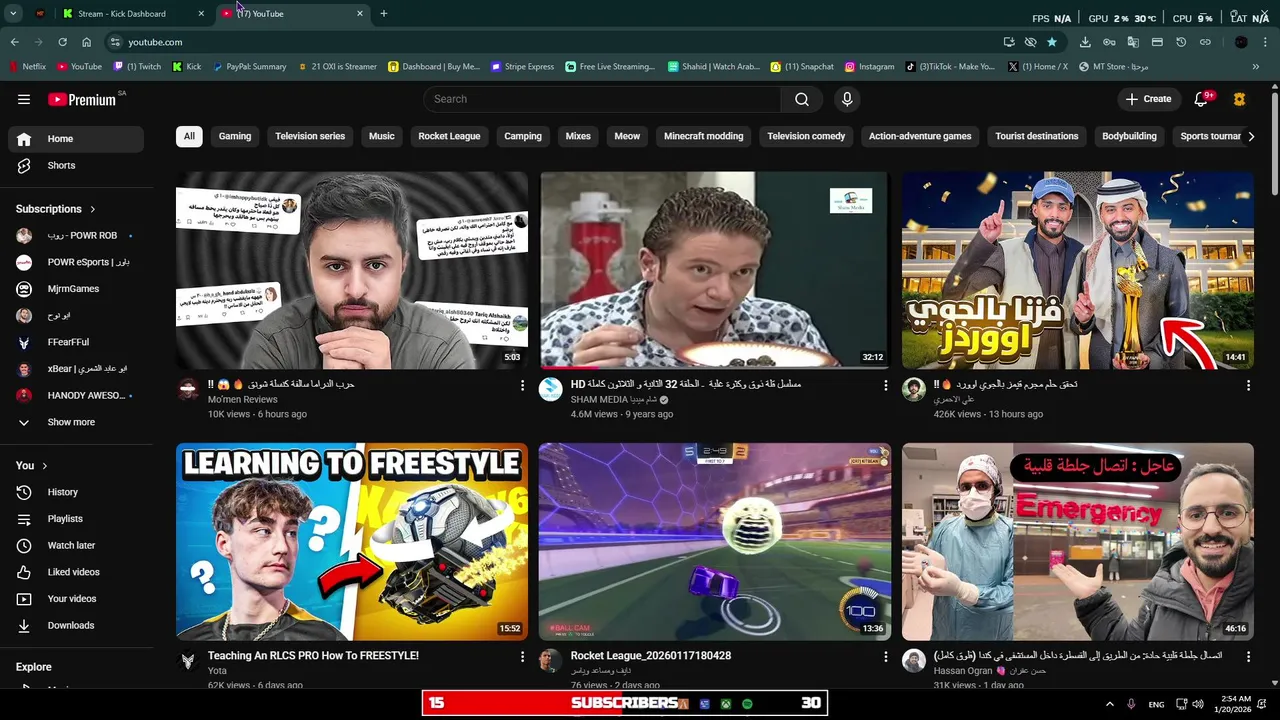Select the Tourist destinations chip
This screenshot has height=720, width=1280.
click(1037, 136)
